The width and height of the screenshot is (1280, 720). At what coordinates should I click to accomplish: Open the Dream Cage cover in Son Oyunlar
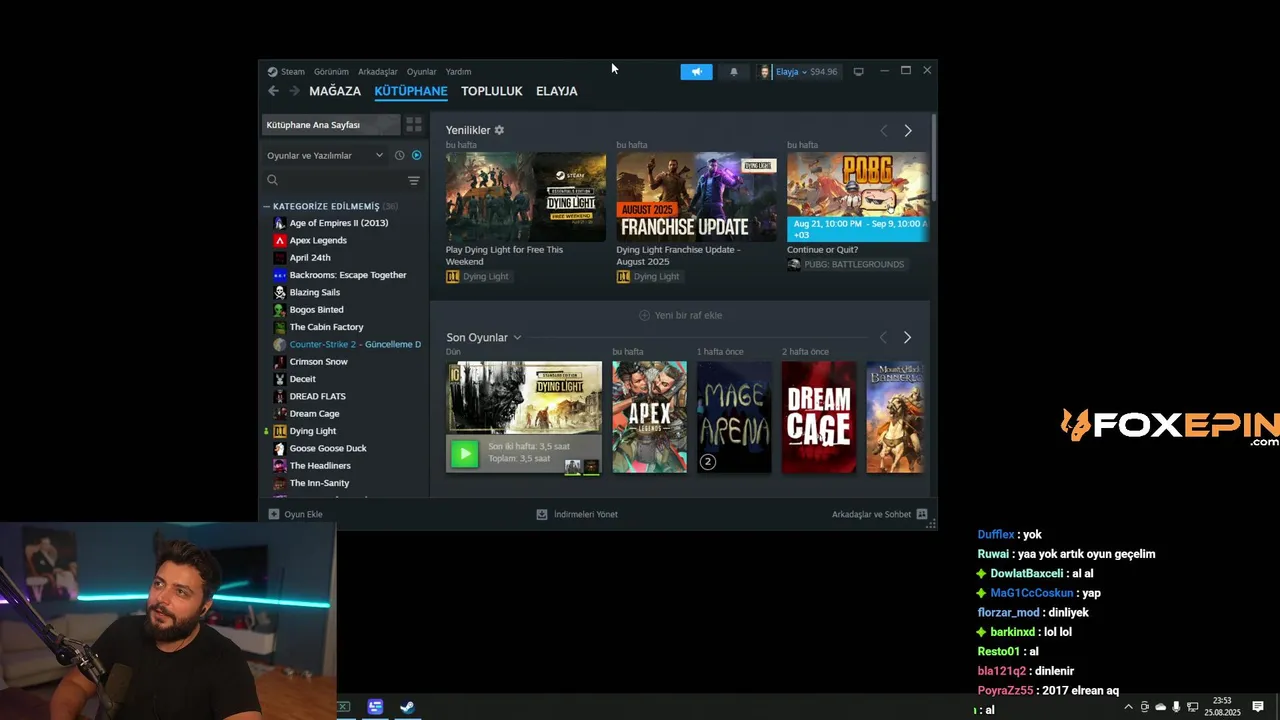(x=819, y=417)
